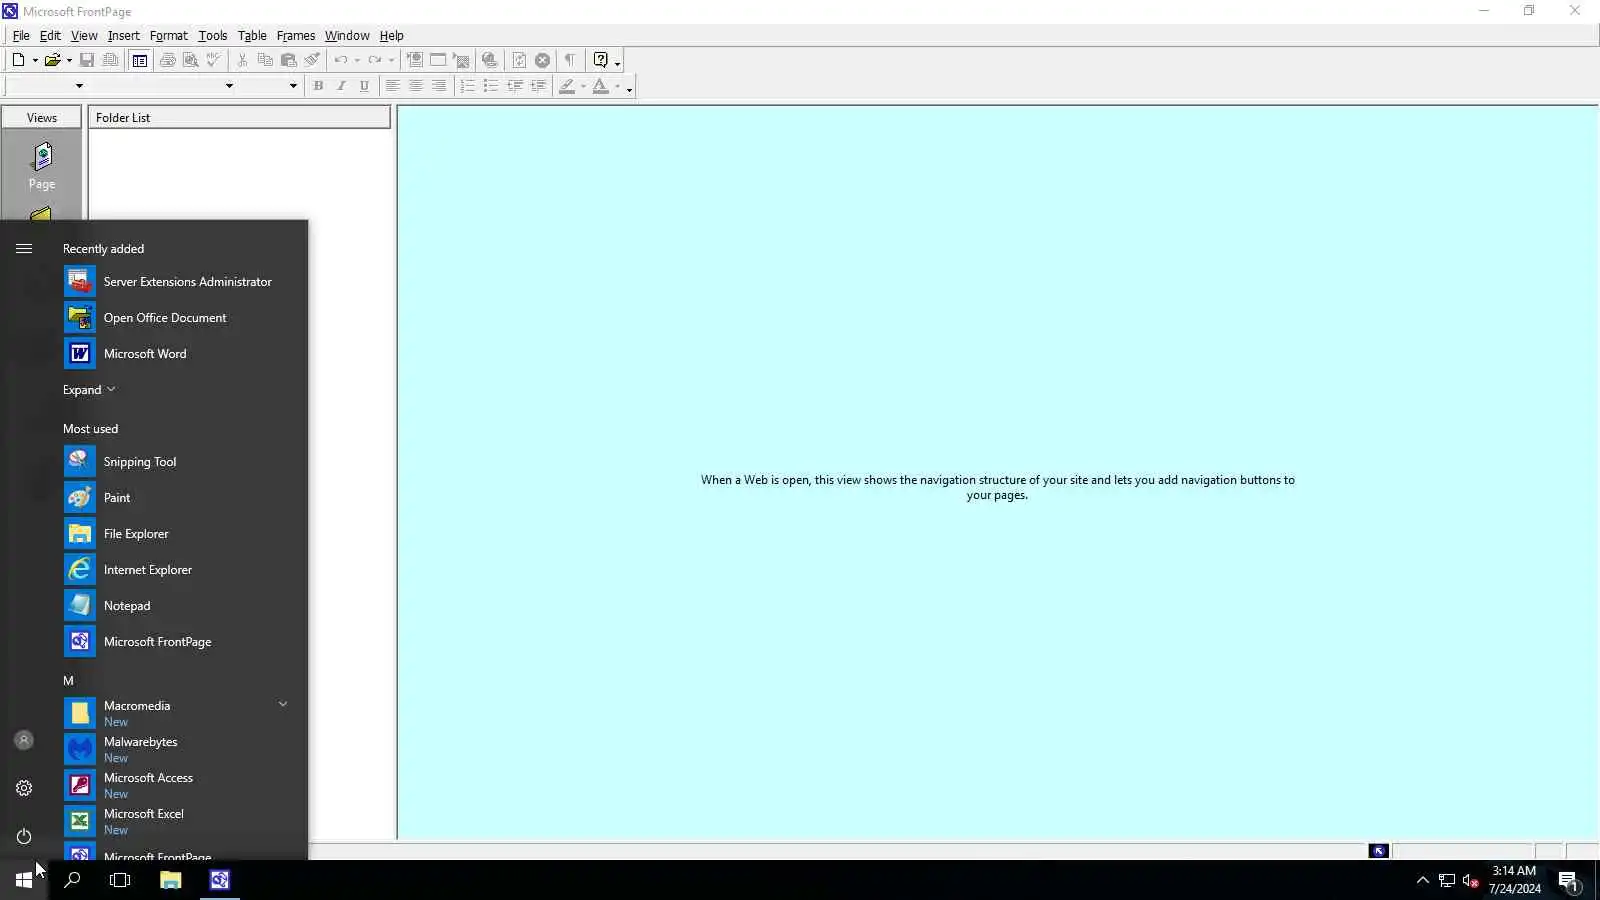Open the Frames menu
This screenshot has width=1600, height=900.
[295, 35]
